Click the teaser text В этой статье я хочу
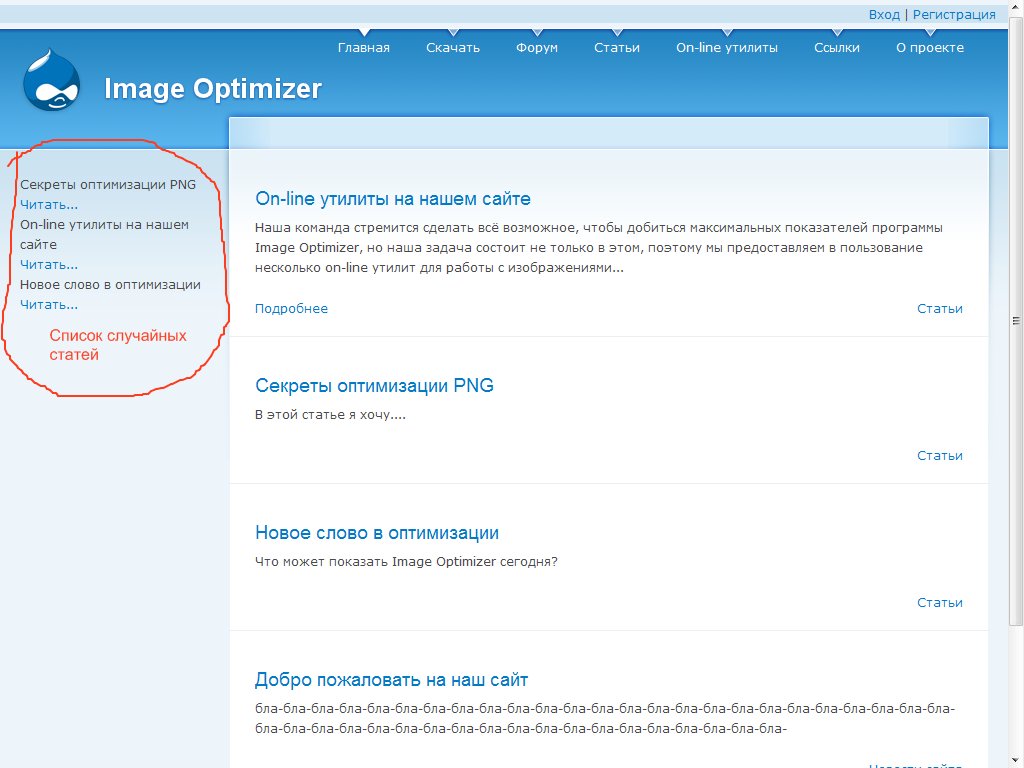 coord(330,415)
